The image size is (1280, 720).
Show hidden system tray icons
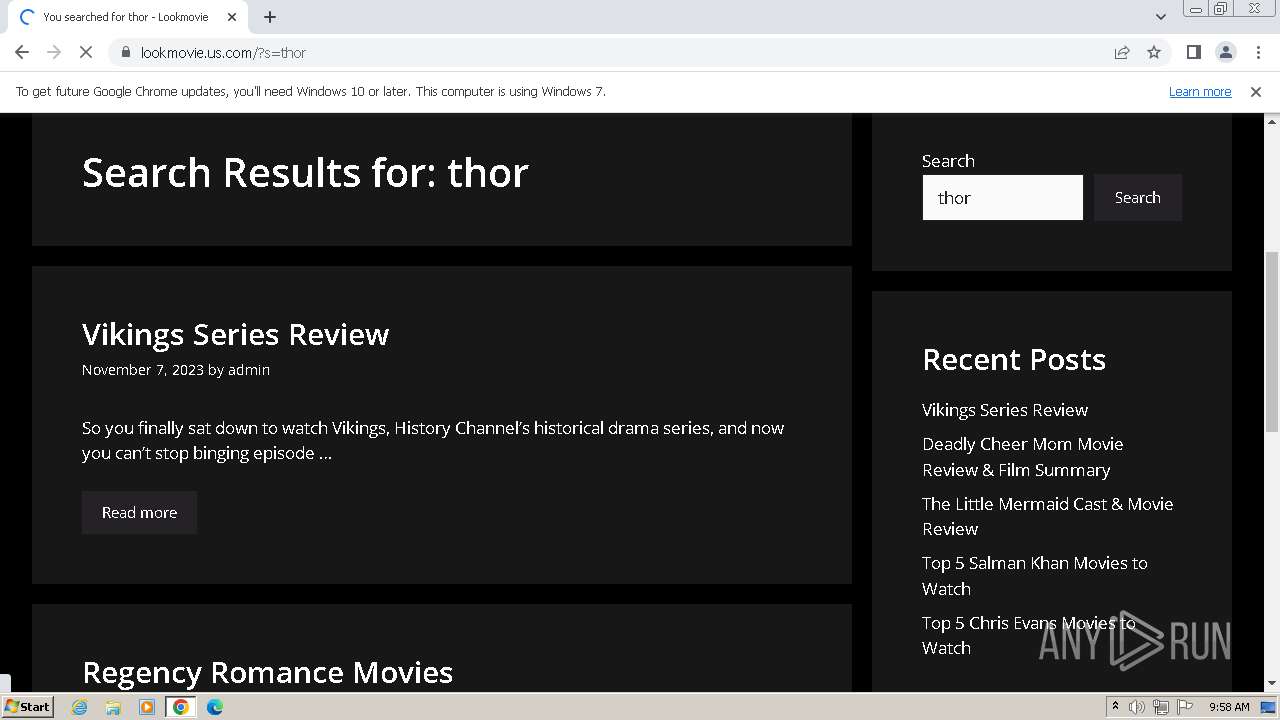(x=1115, y=706)
